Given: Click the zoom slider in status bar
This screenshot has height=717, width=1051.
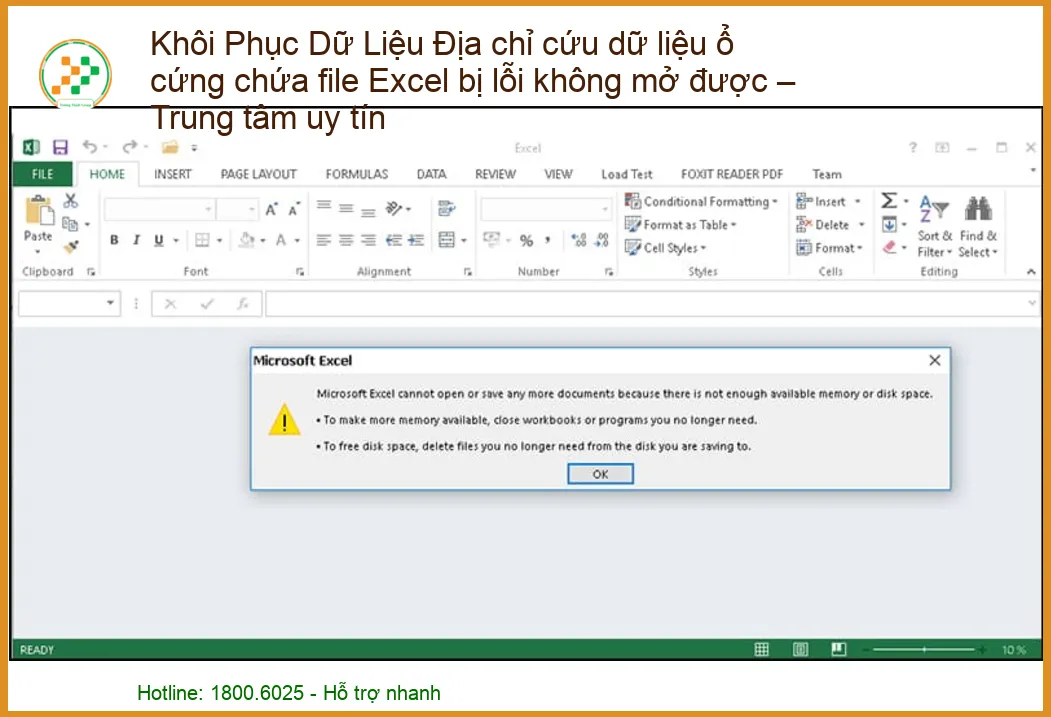Looking at the screenshot, I should pyautogui.click(x=924, y=649).
